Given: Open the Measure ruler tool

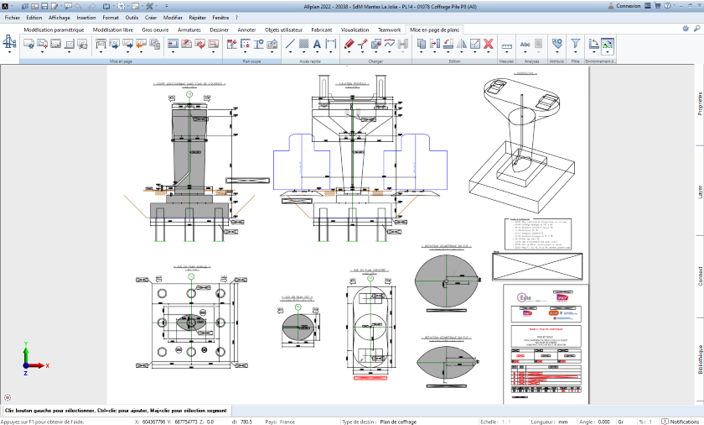Looking at the screenshot, I should click(506, 45).
